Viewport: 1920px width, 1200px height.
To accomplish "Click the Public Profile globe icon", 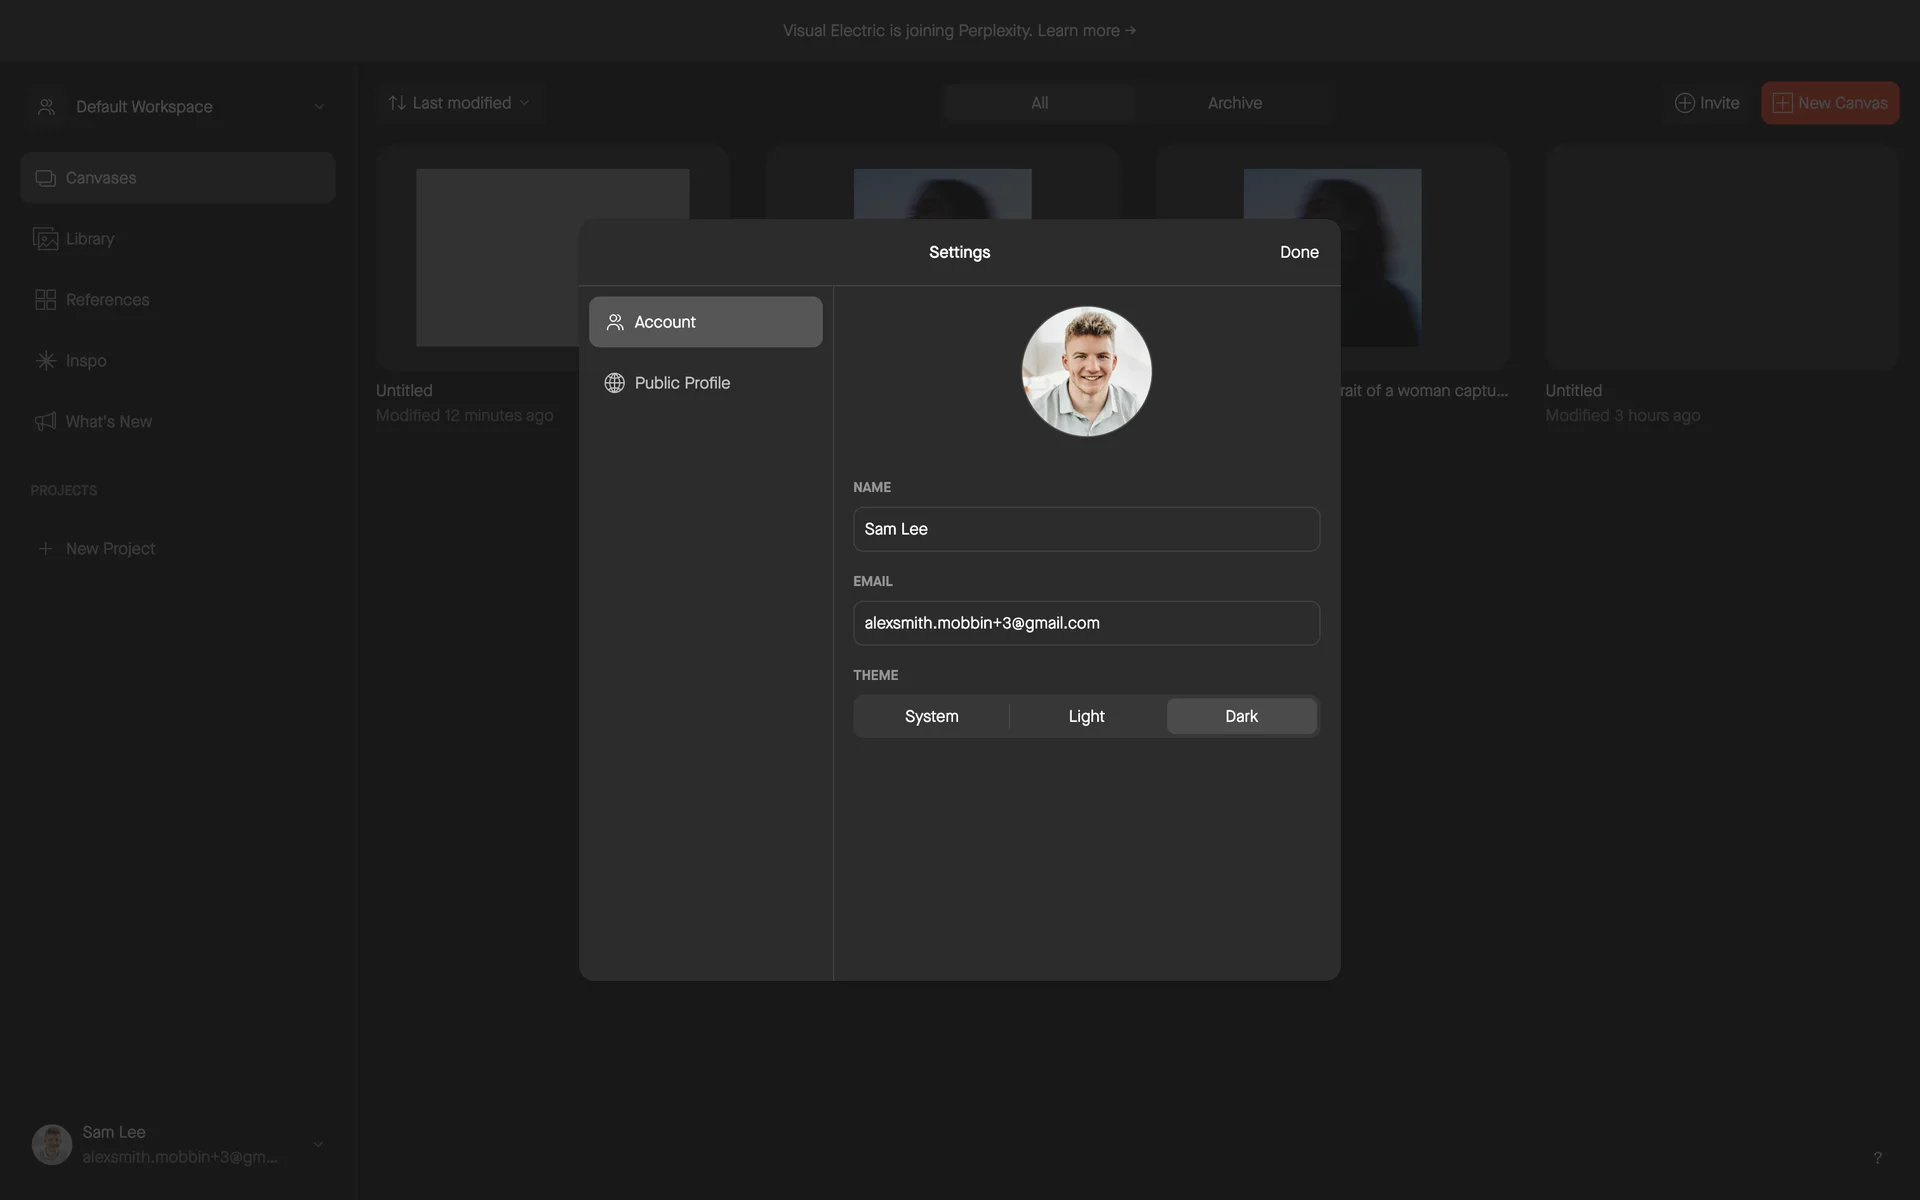I will coord(614,383).
